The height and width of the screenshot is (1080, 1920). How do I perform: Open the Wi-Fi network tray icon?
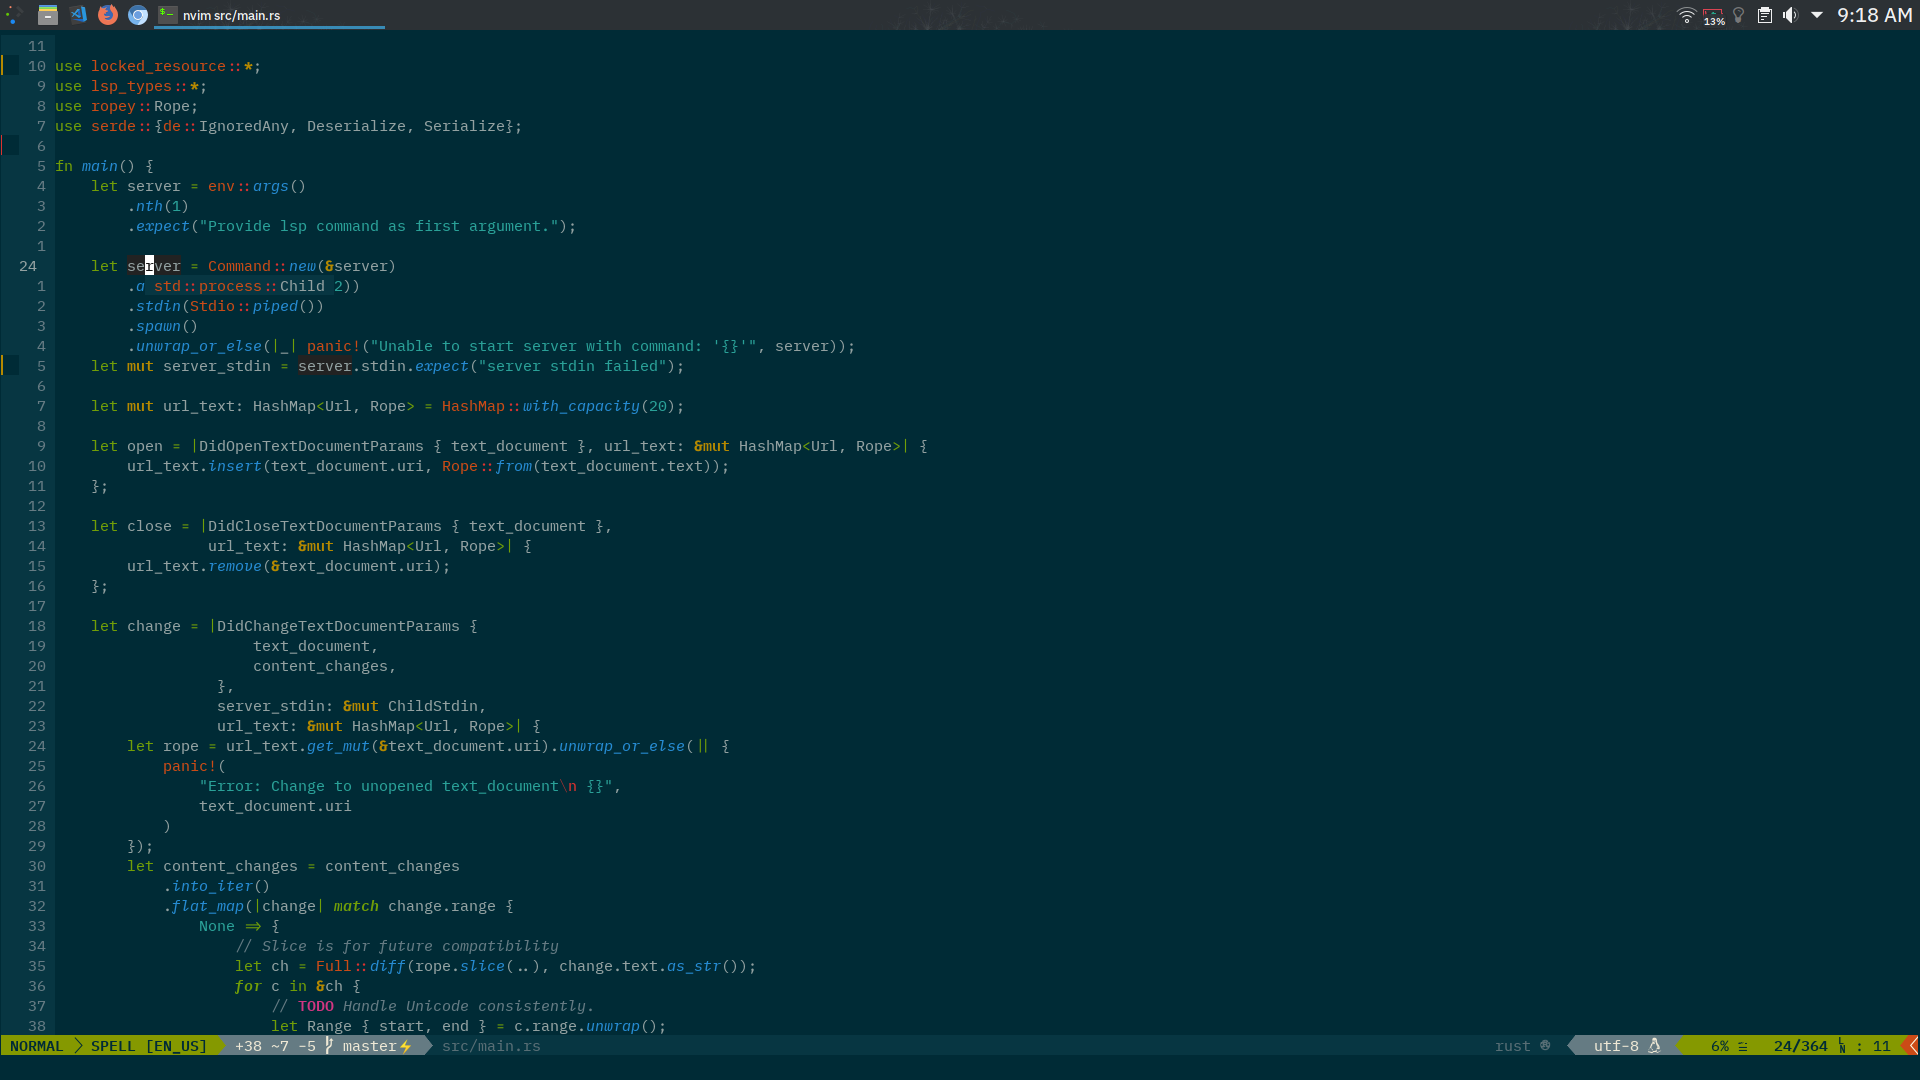[x=1687, y=15]
